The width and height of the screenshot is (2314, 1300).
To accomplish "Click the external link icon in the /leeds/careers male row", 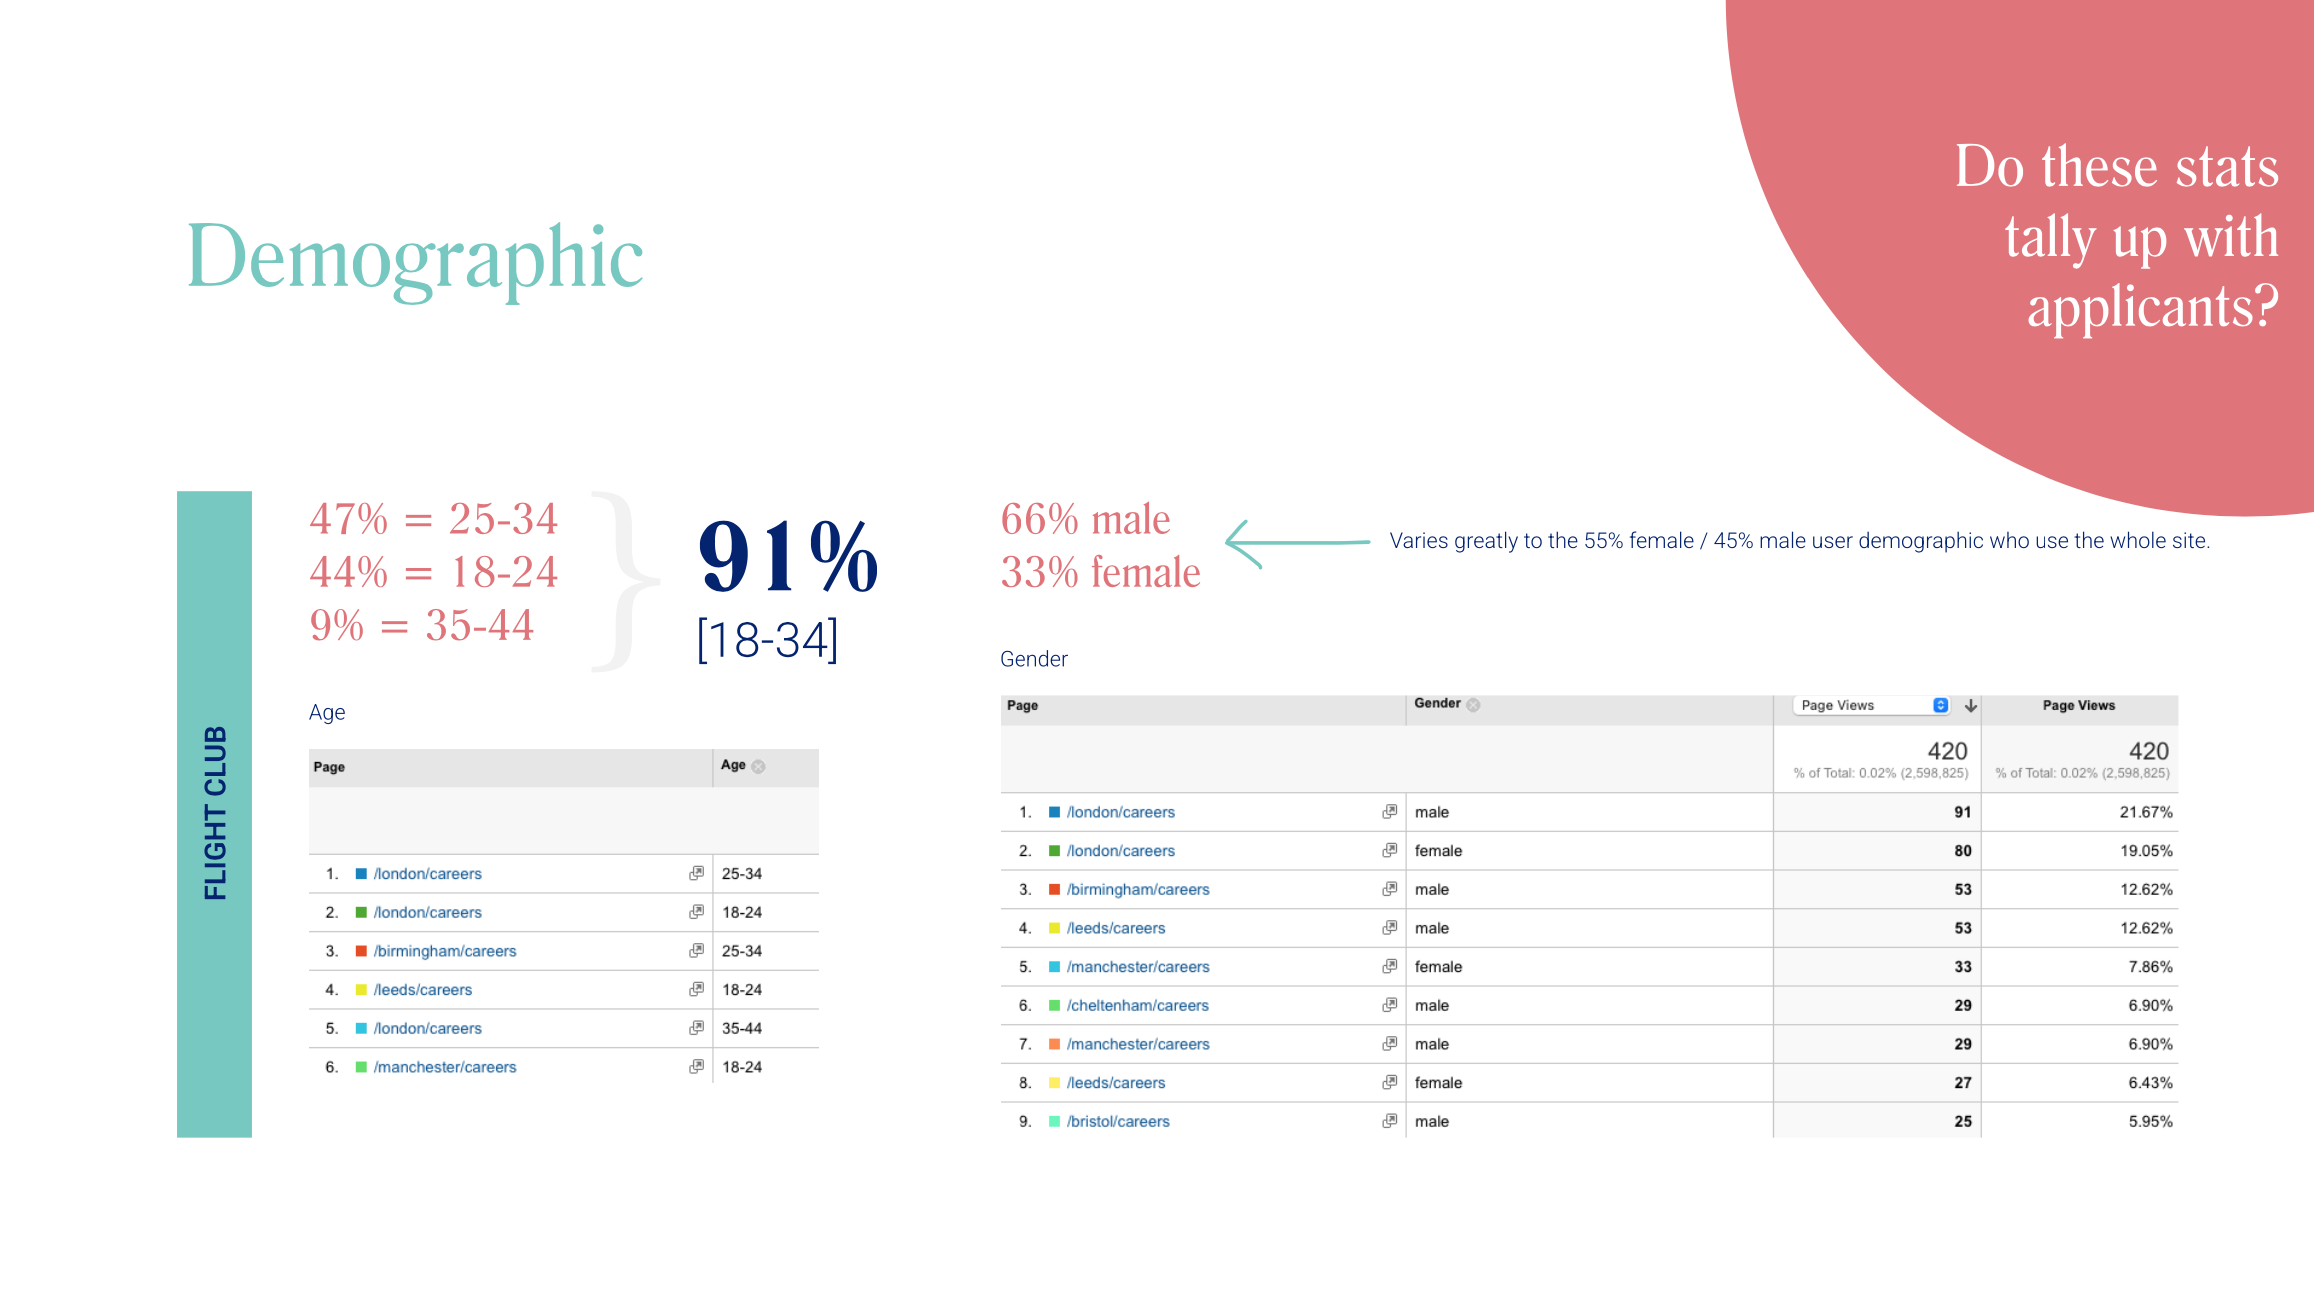I will click(1389, 928).
